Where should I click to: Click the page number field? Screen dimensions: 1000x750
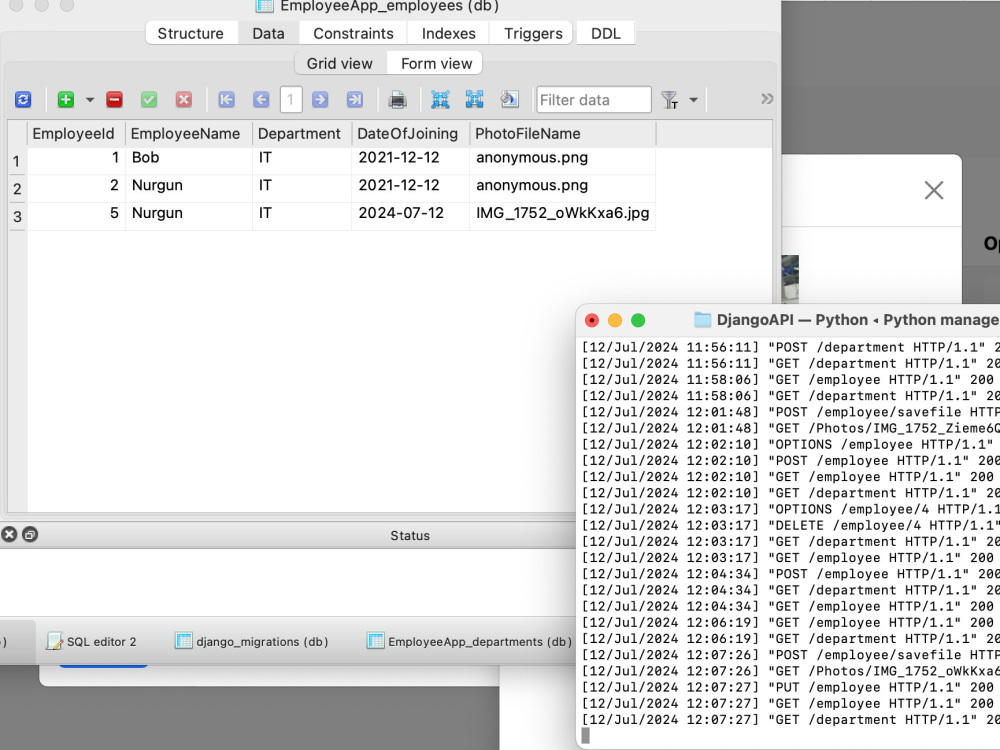[x=291, y=99]
